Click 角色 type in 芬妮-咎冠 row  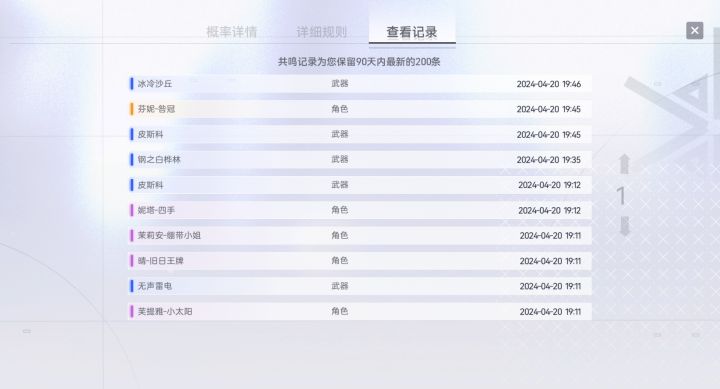(340, 109)
